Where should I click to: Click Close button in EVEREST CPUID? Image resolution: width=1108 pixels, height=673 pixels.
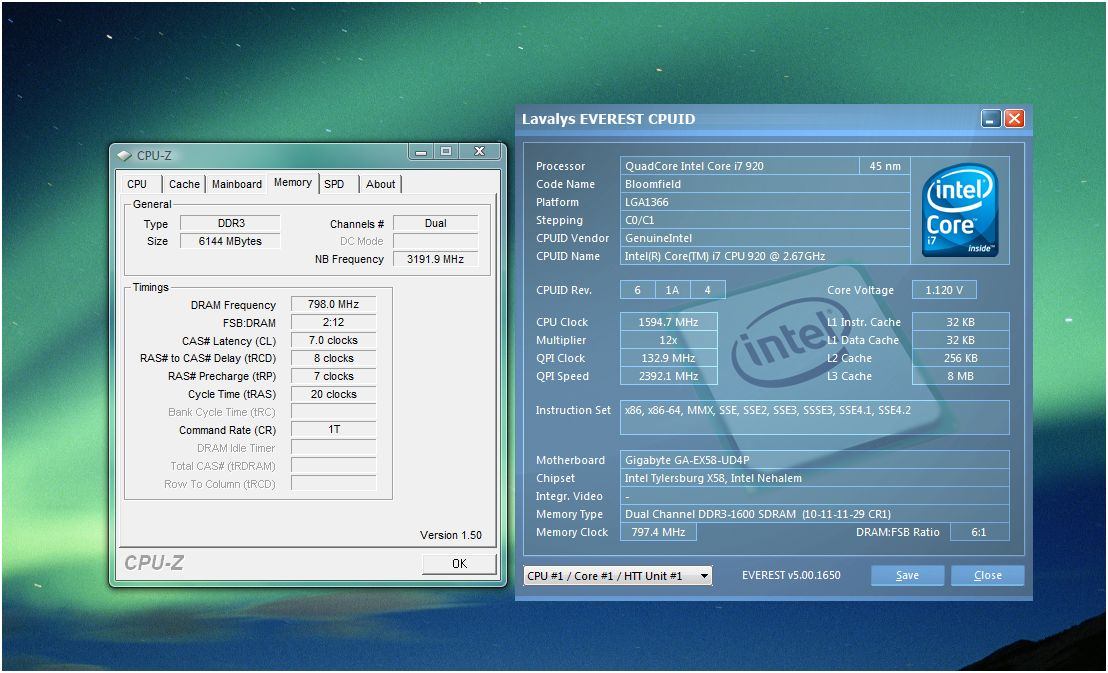click(987, 575)
